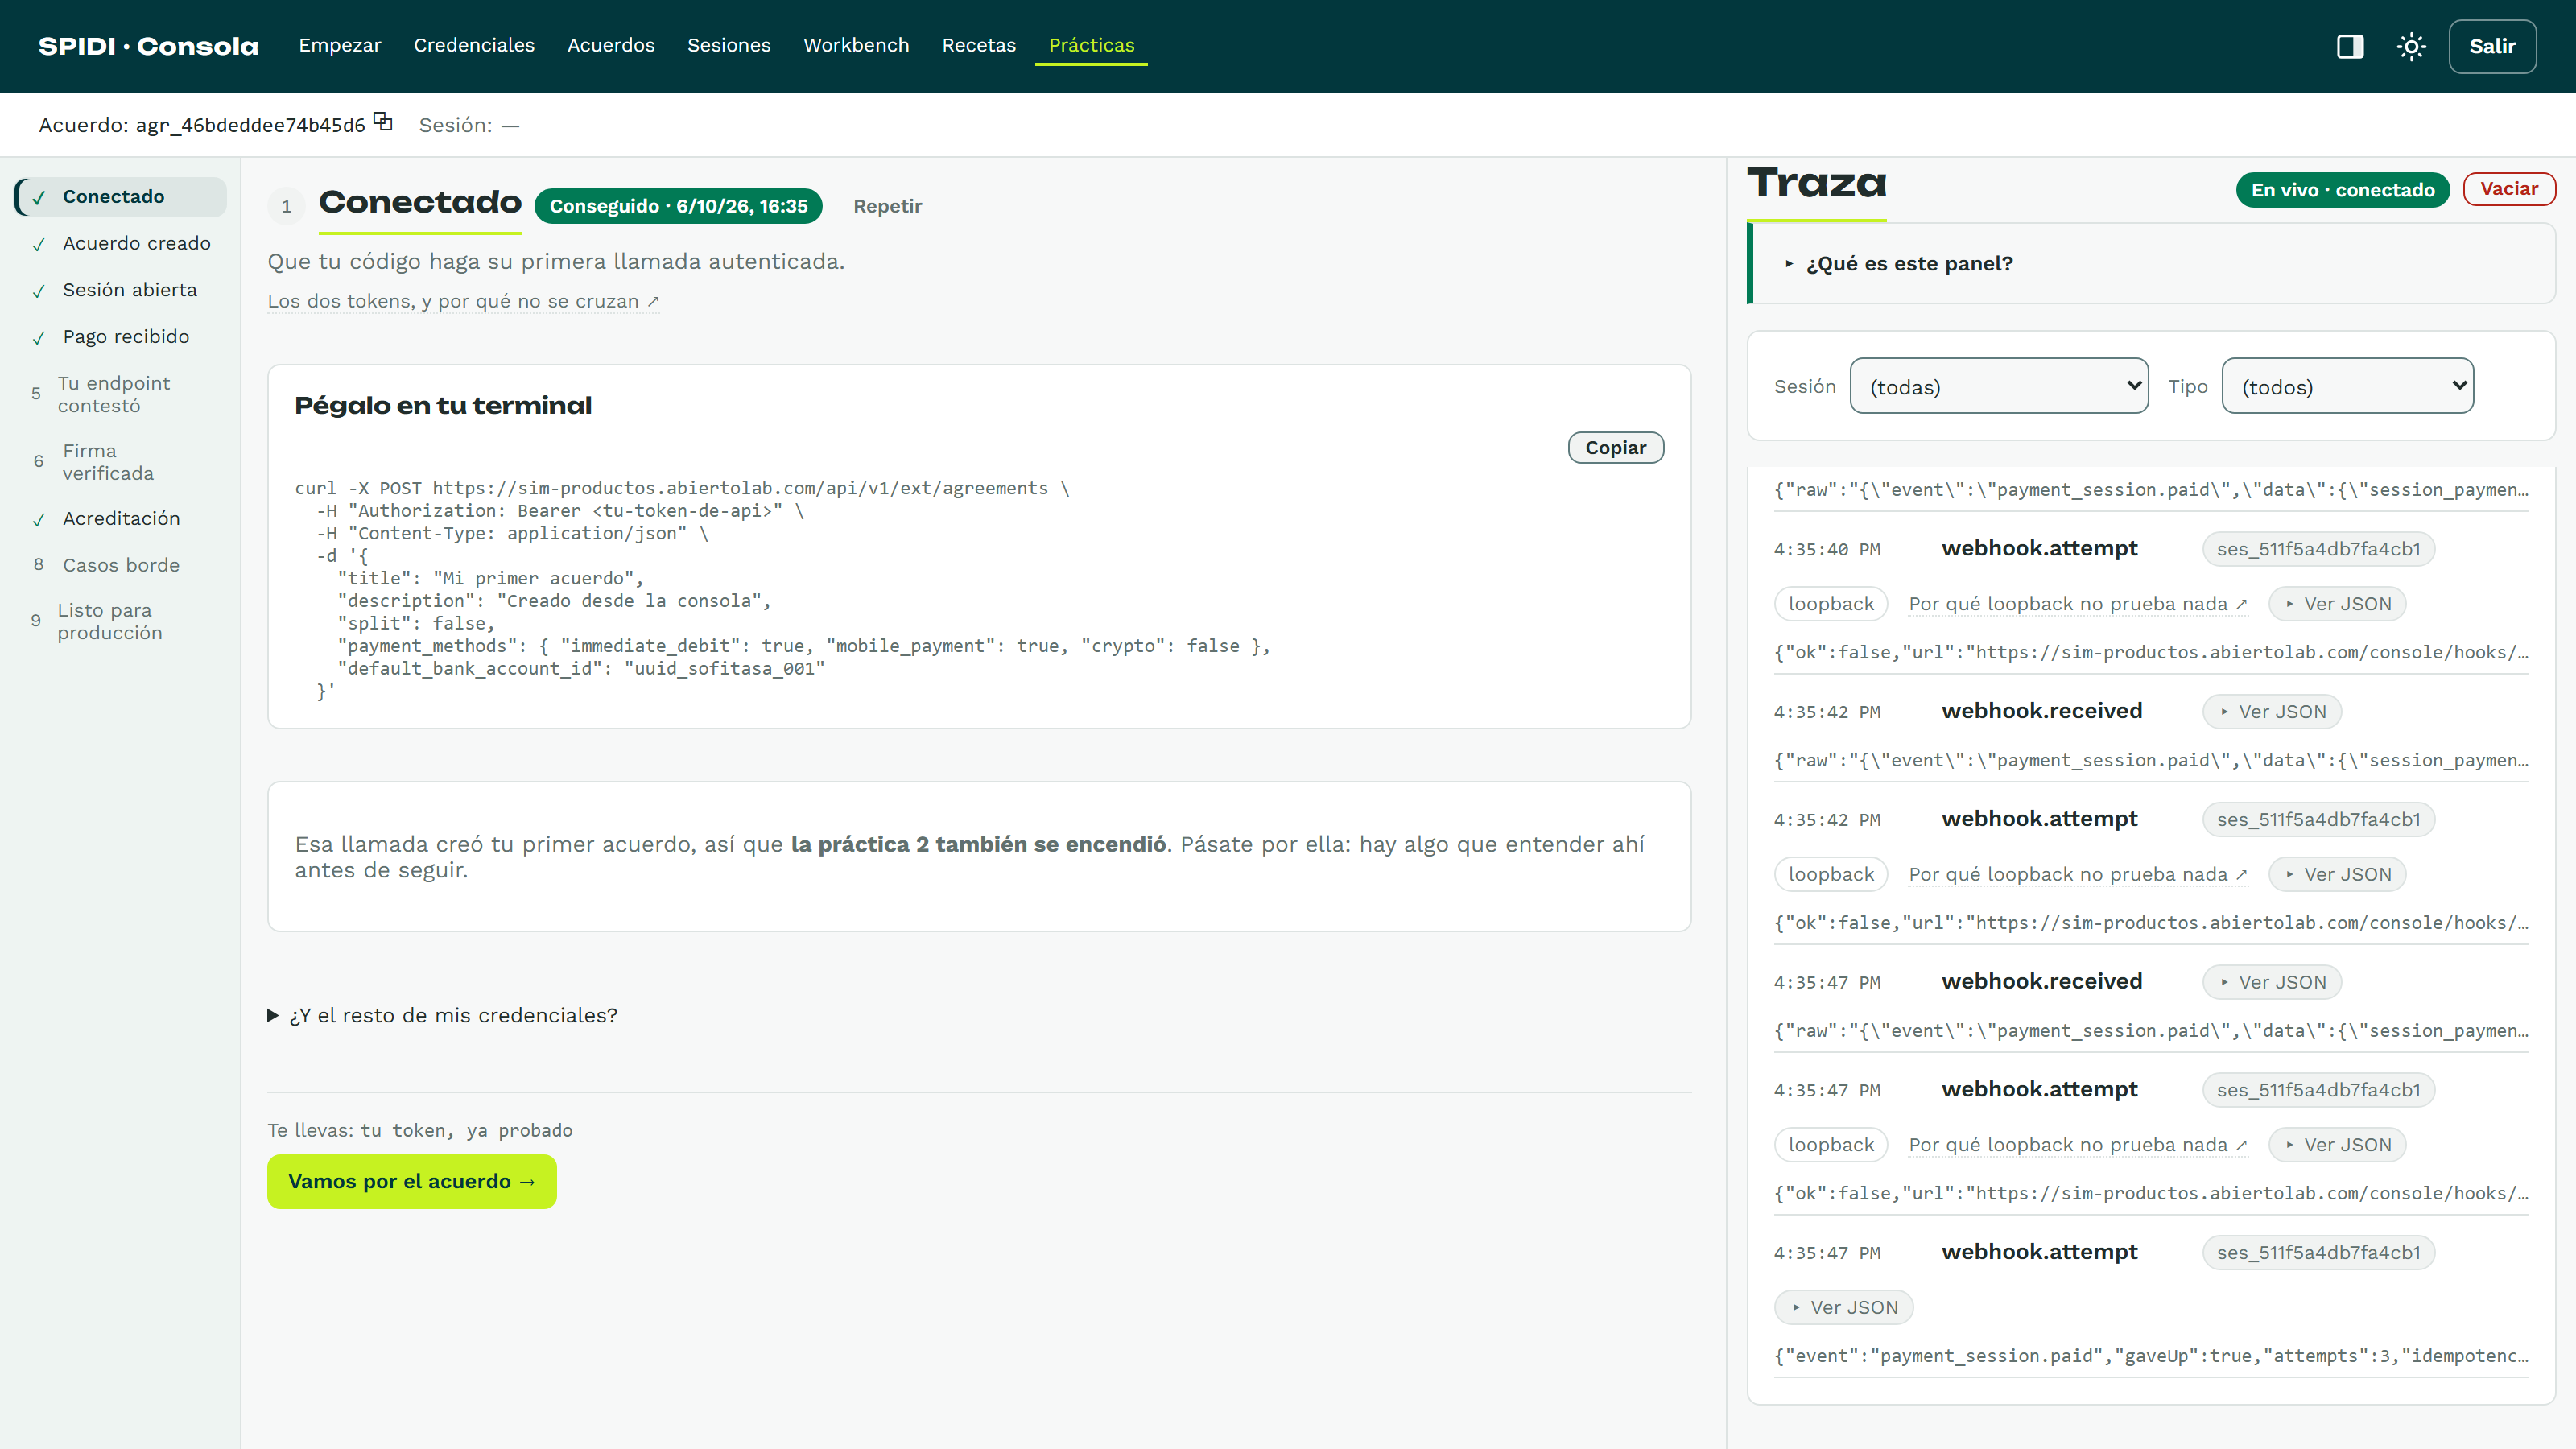Open the Pago recibido practice step
2576x1449 pixels.
[x=121, y=337]
